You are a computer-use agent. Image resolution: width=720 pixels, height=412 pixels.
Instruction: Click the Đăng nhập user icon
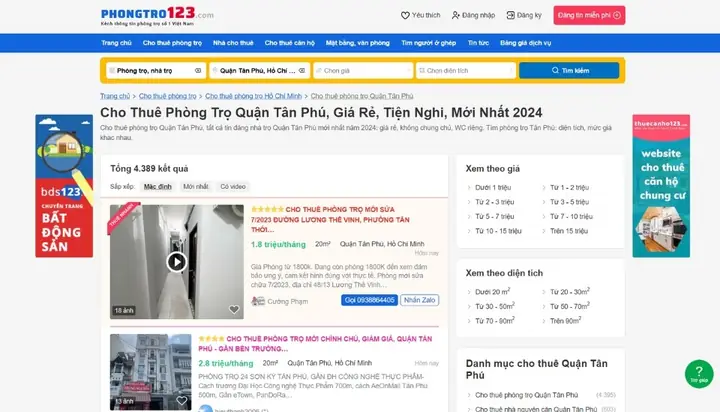tap(456, 15)
